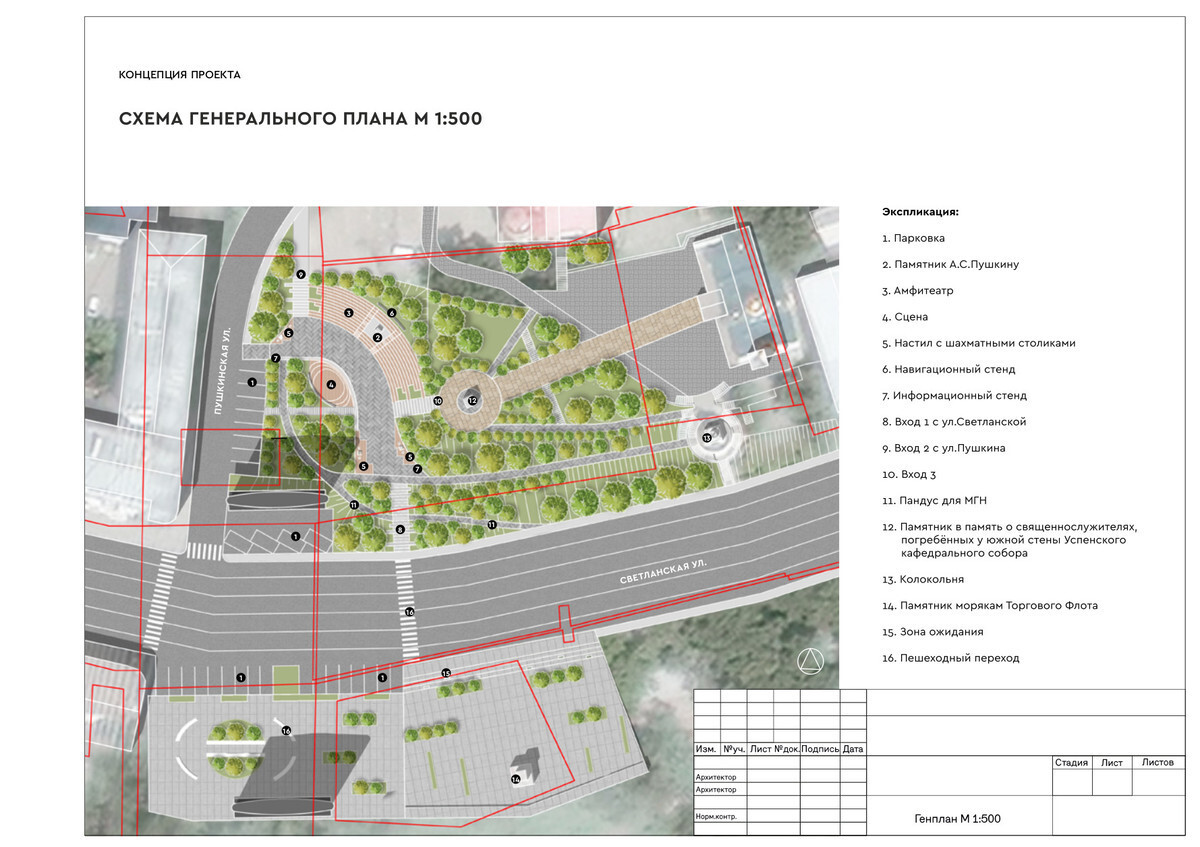
Task: Select legend item '14. Памятник морякам Торгового Флота'
Action: 990,605
